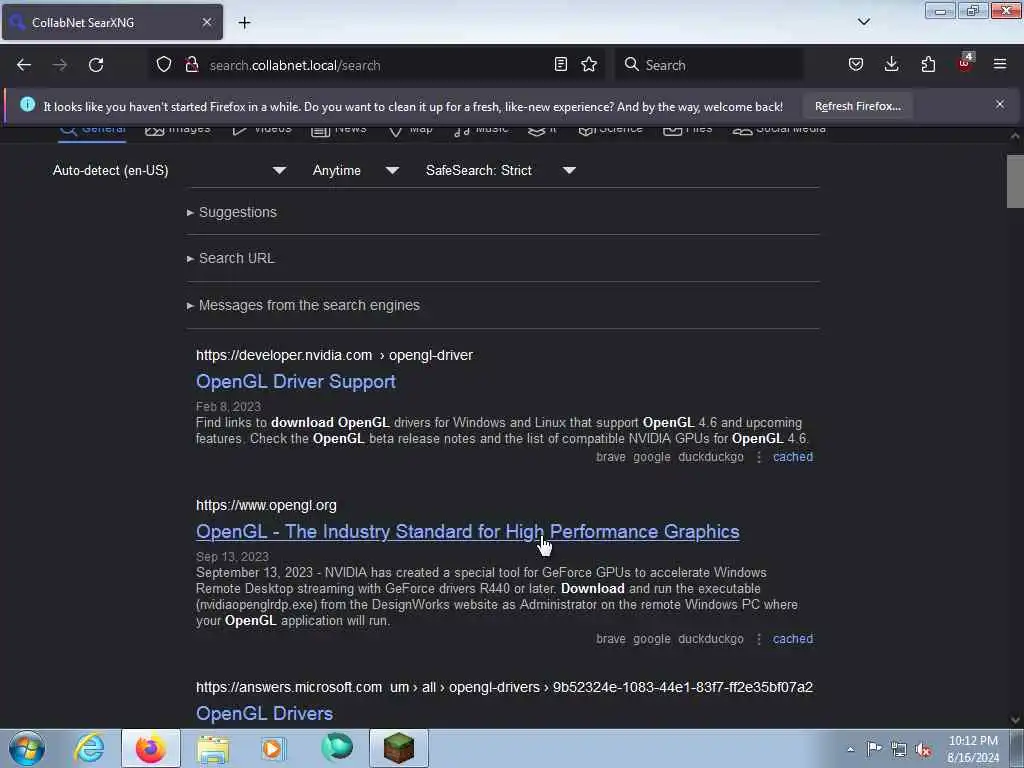Focus the Firefox Search input box
This screenshot has height=768, width=1024.
tap(709, 65)
